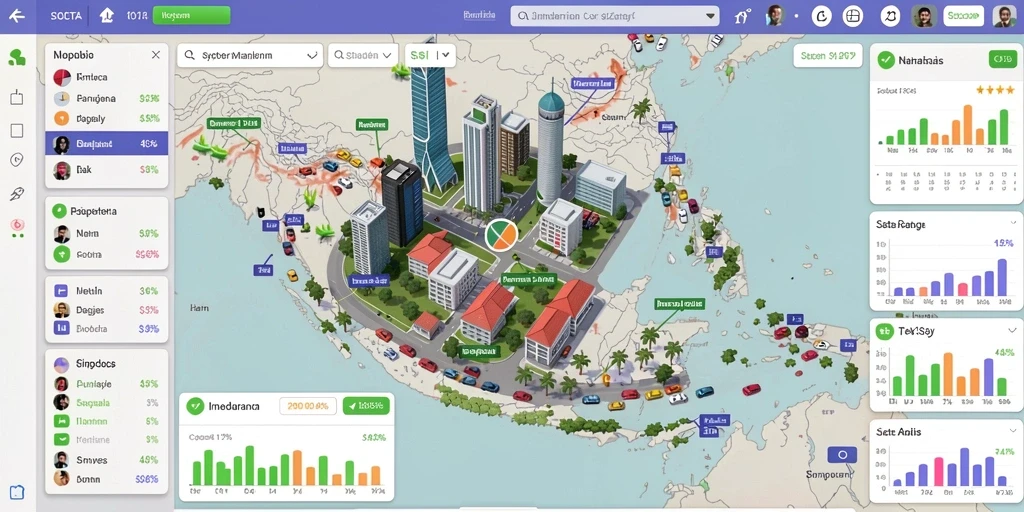Viewport: 1024px width, 512px height.
Task: Click the orange-green pie marker on map
Action: click(502, 235)
